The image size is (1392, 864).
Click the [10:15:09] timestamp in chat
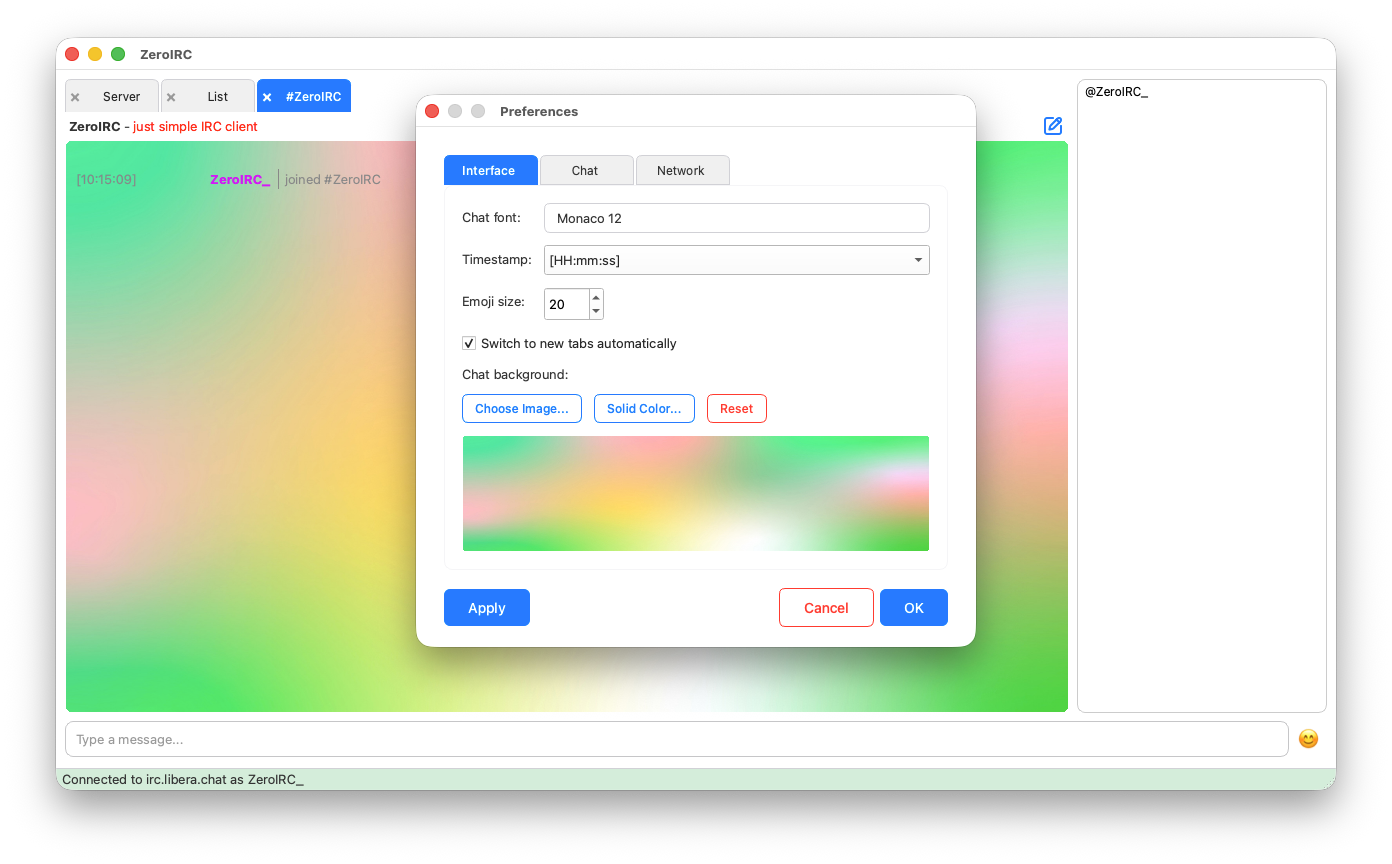[x=106, y=180]
